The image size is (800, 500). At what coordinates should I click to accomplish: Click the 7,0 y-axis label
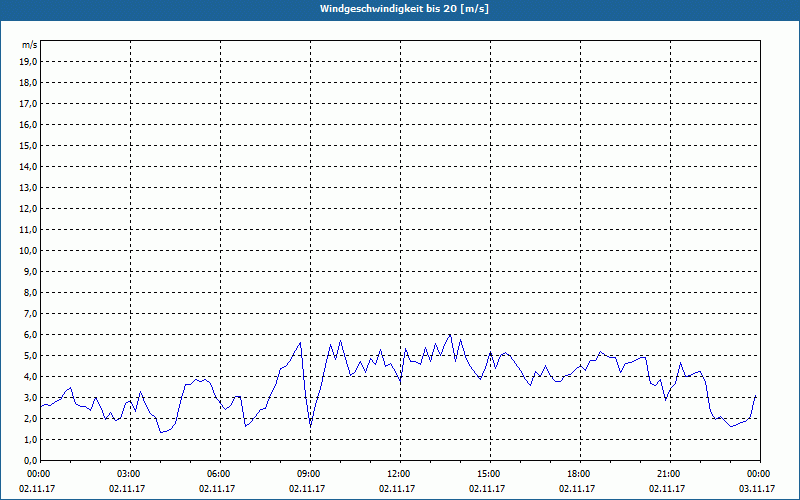tap(31, 313)
